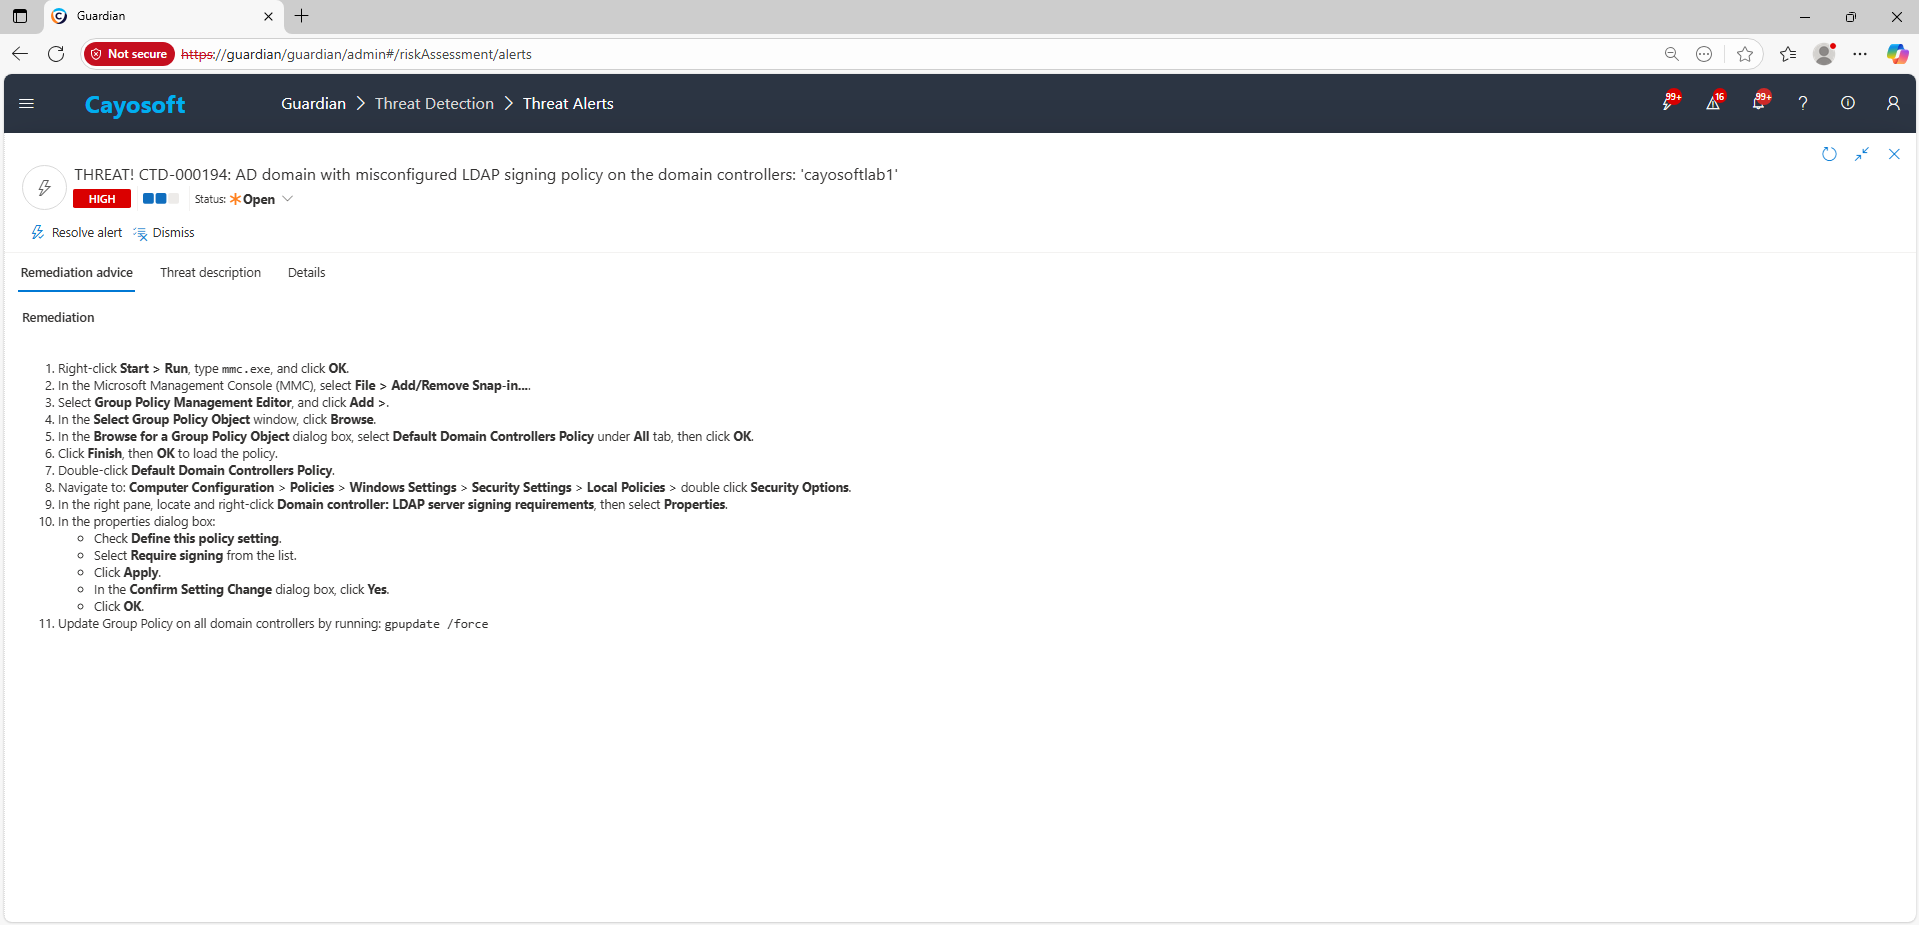Click Resolve alert button
Image resolution: width=1919 pixels, height=925 pixels.
pos(77,233)
